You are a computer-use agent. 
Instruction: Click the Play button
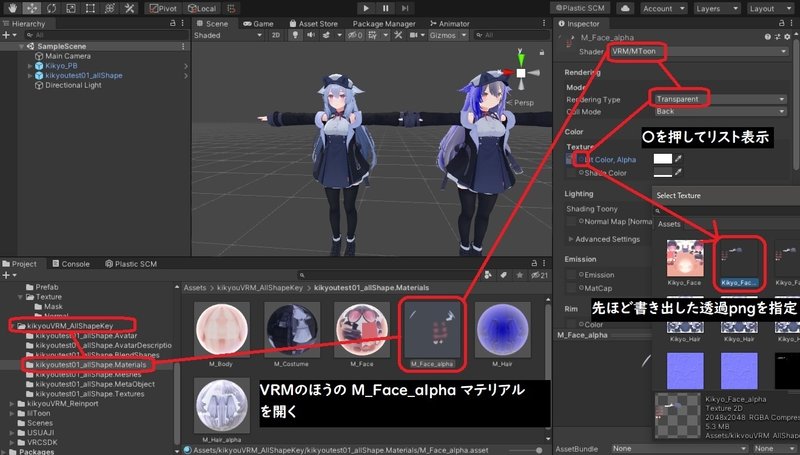pos(366,8)
